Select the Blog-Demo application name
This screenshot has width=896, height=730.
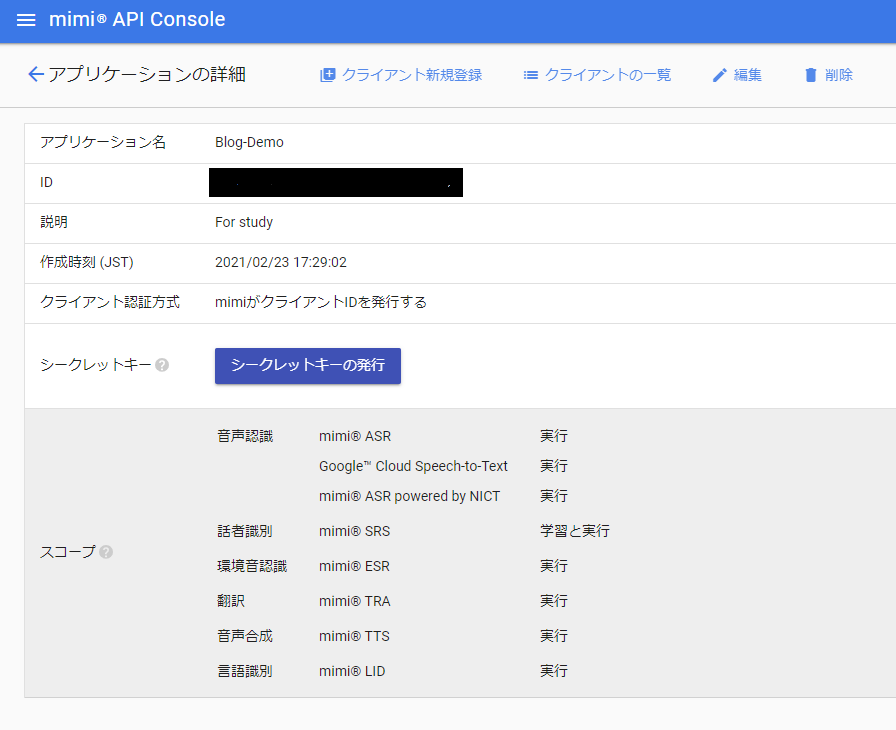pyautogui.click(x=249, y=142)
